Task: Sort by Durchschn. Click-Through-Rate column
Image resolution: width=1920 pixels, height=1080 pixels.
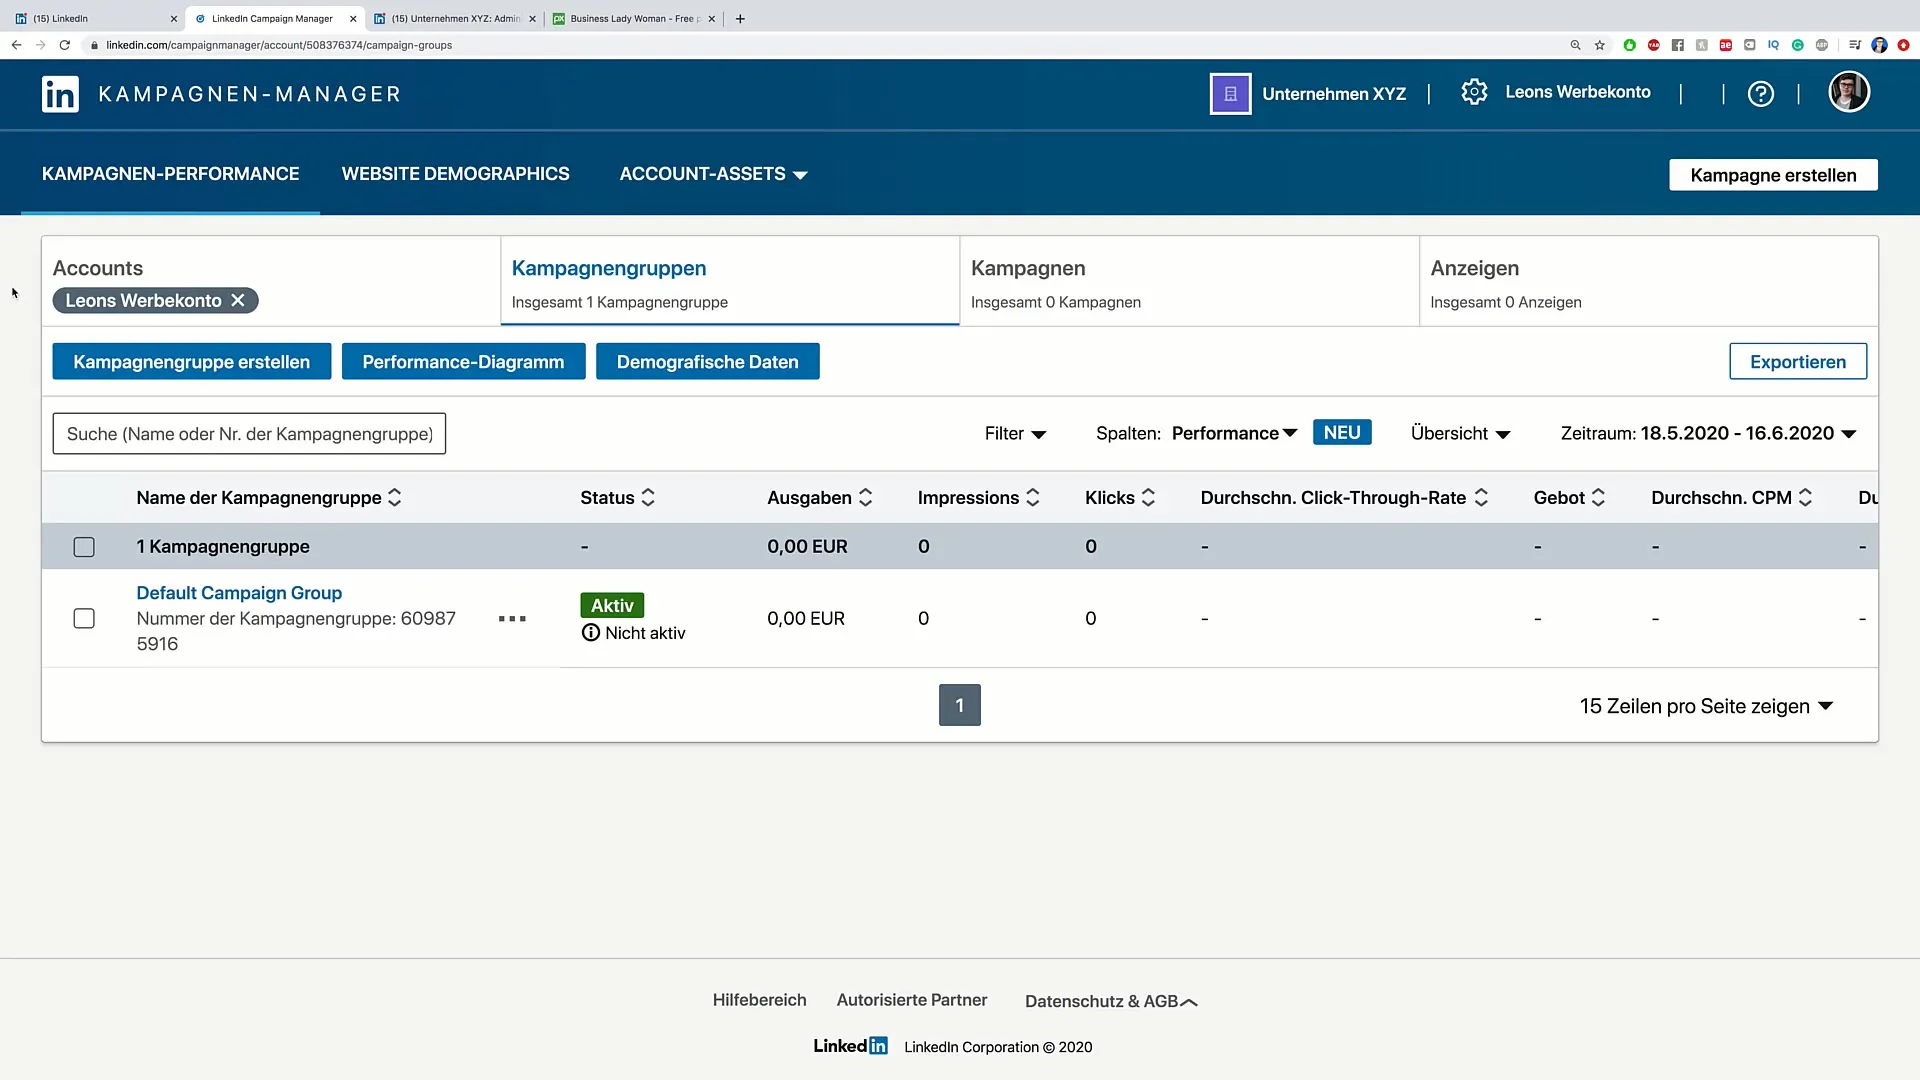Action: click(x=1481, y=497)
